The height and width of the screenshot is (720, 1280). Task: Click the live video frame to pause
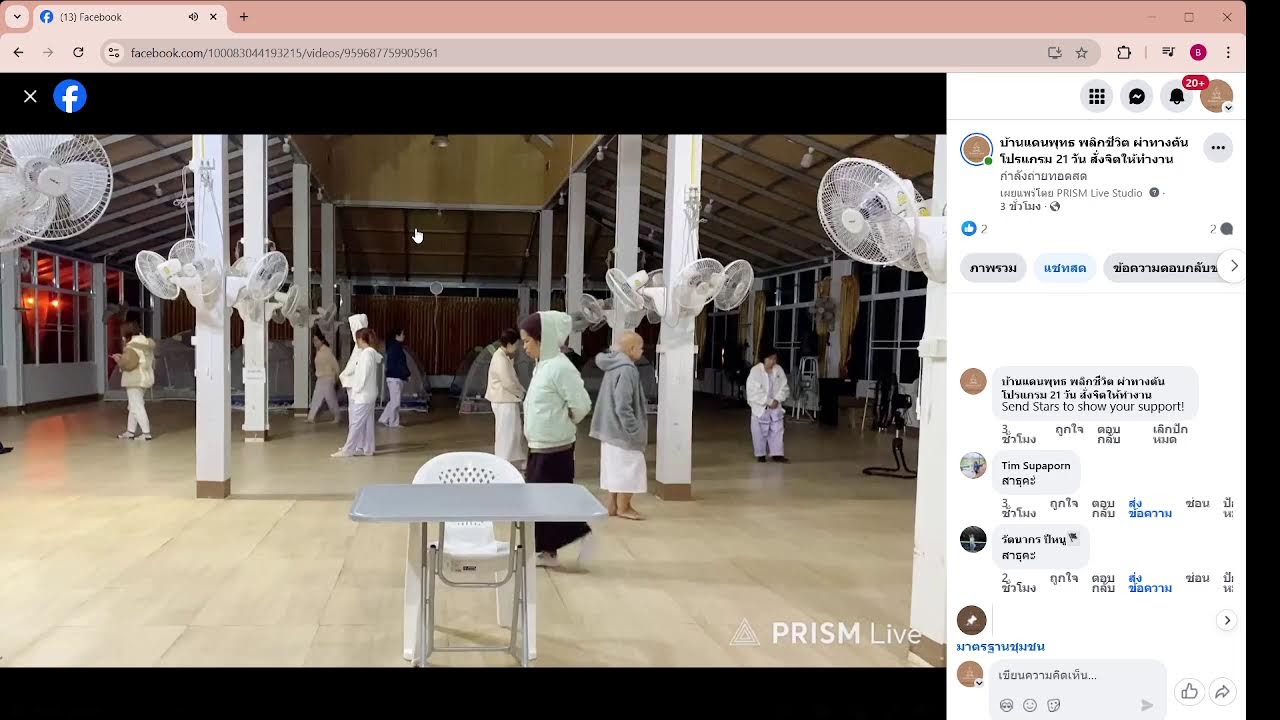coord(473,400)
